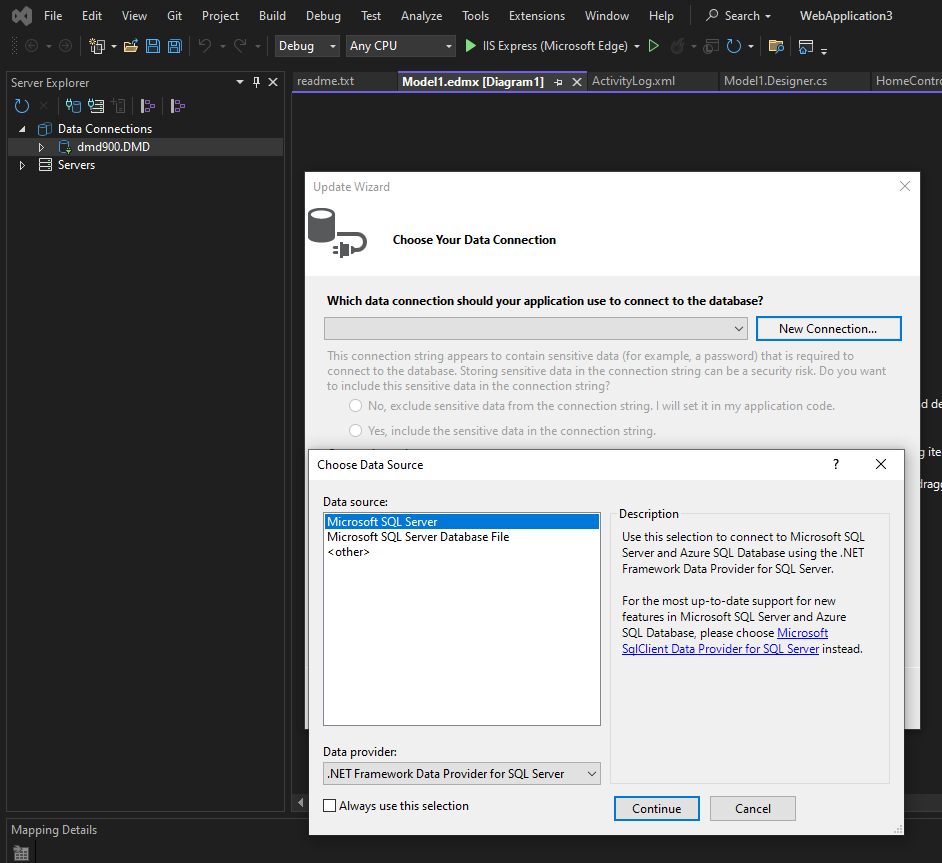The image size is (942, 863).
Task: Select 'Microsoft SQL Server Database File' in list
Action: click(418, 537)
